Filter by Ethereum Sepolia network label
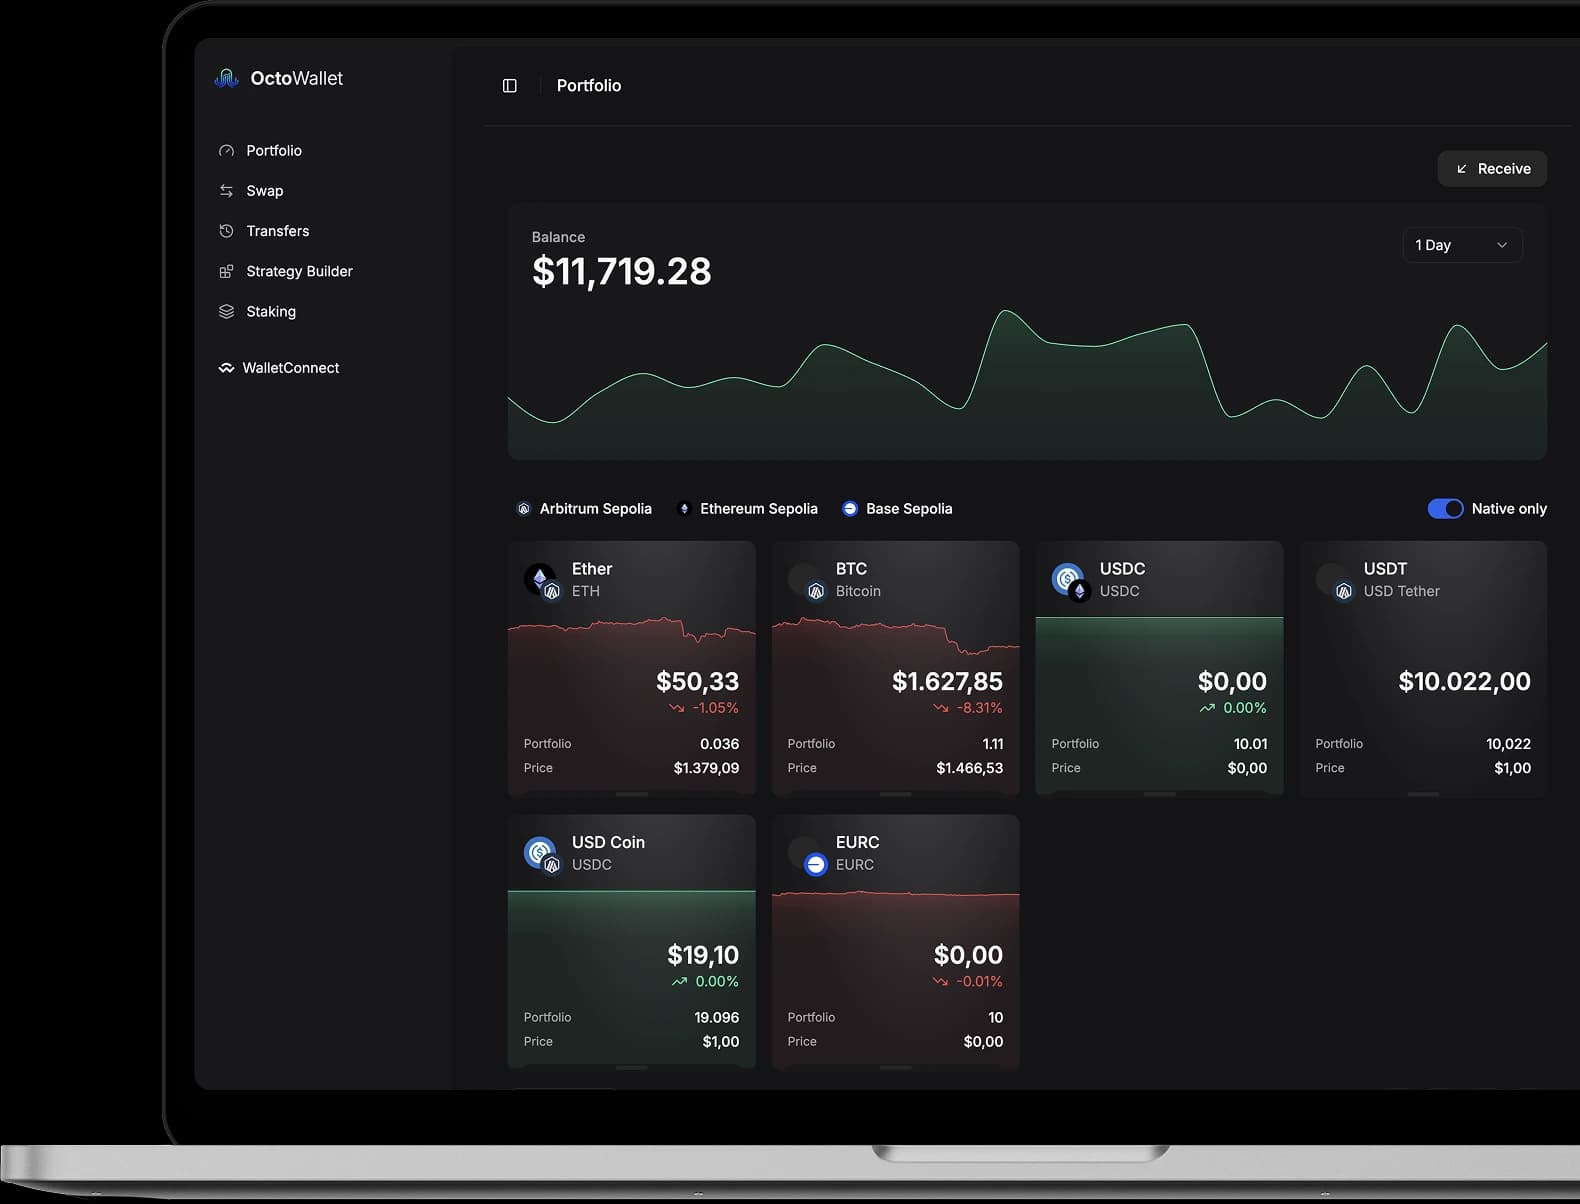Image resolution: width=1580 pixels, height=1204 pixels. tap(759, 509)
